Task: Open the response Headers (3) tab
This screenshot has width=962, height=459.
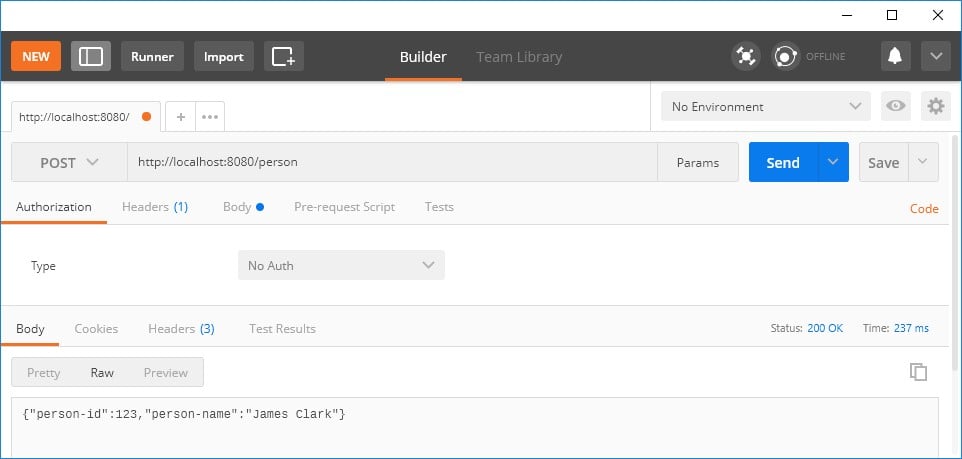Action: pyautogui.click(x=181, y=329)
